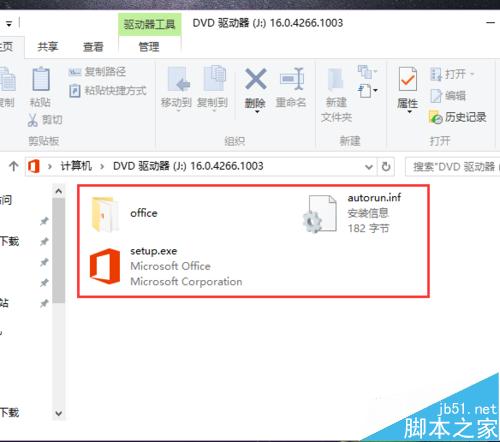Screen dimensions: 500x442
Task: Click the Rename (重命名) ribbon icon
Action: tap(292, 79)
